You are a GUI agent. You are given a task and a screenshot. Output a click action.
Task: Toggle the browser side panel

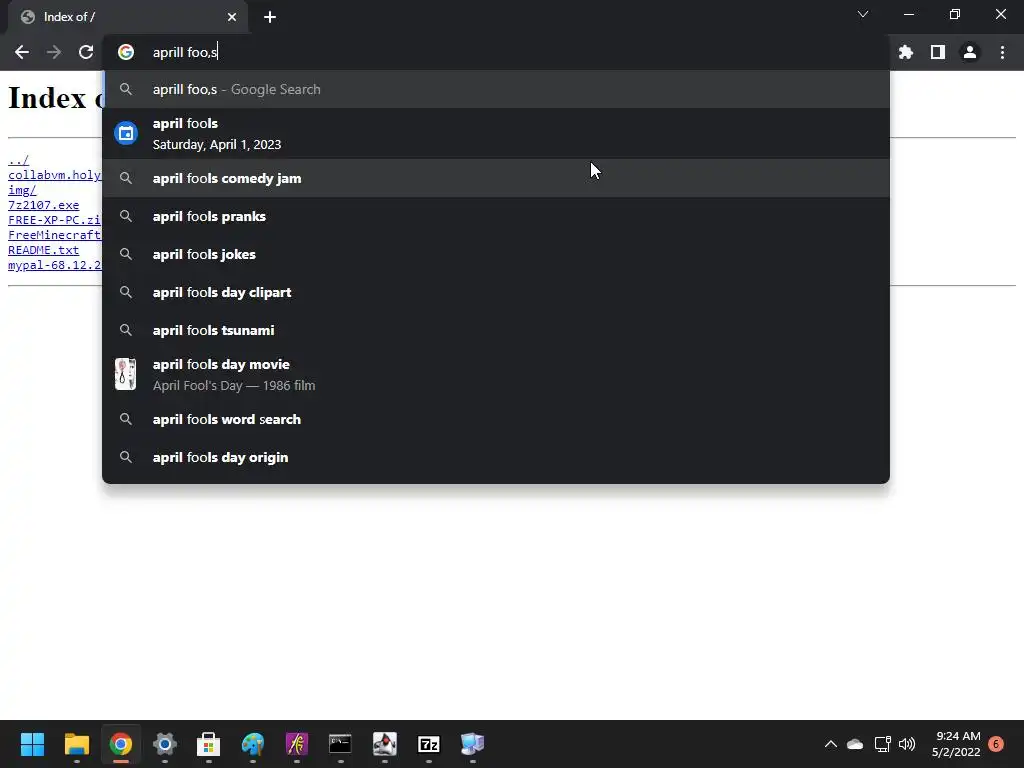pyautogui.click(x=938, y=52)
